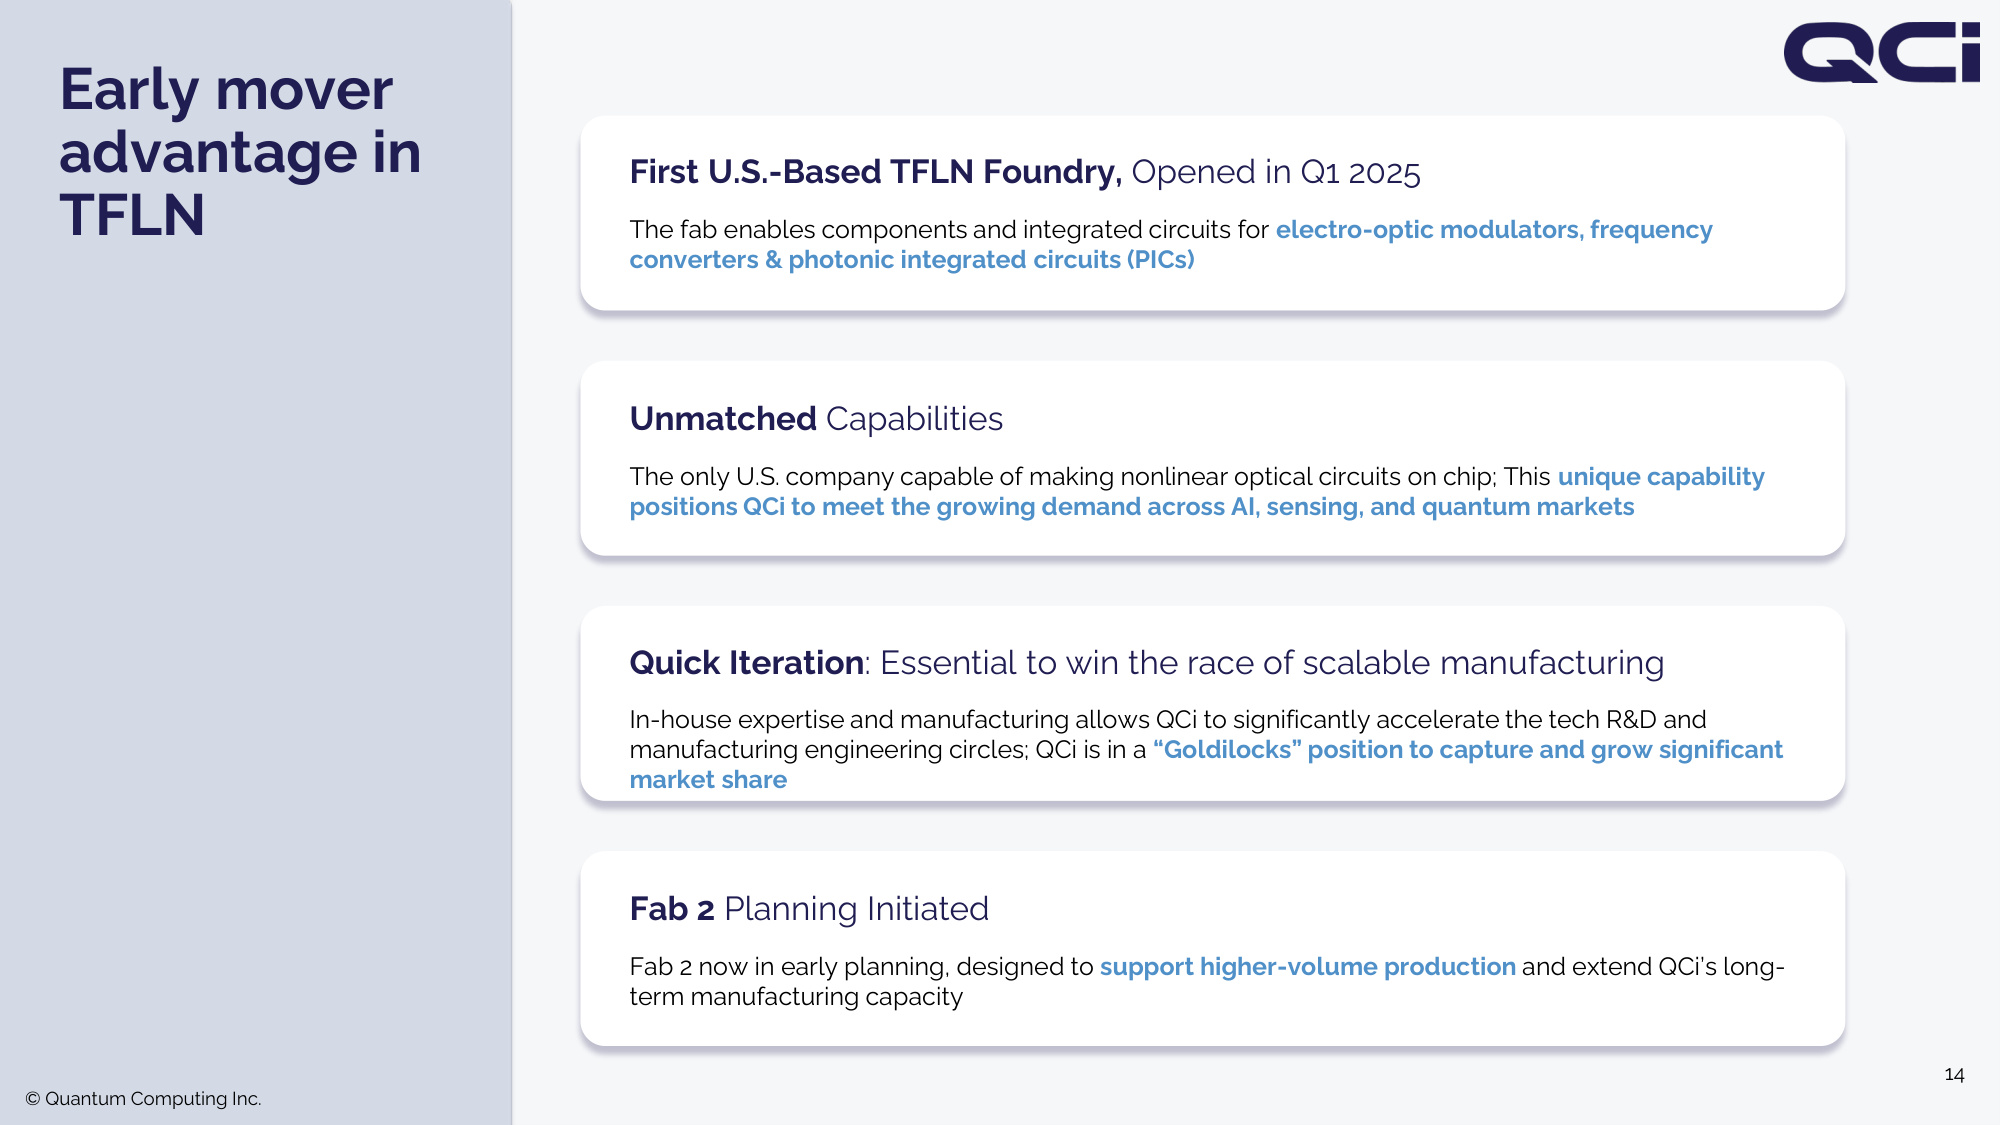The image size is (2000, 1125).
Task: Click the market share blue text
Action: [x=708, y=780]
